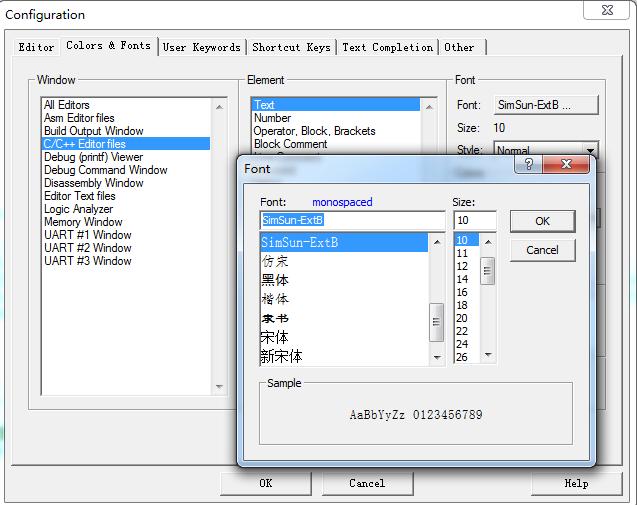This screenshot has width=637, height=505.
Task: Open the User Keywords tab
Action: click(x=201, y=47)
